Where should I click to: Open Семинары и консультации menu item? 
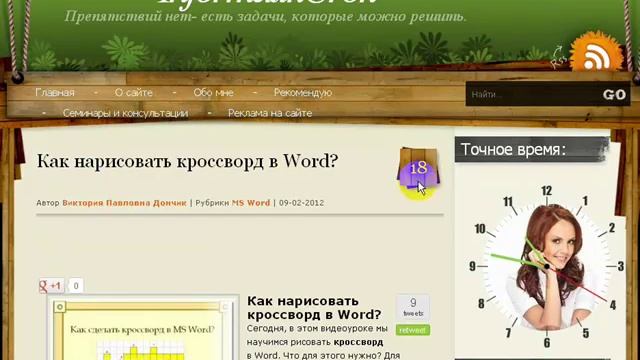[126, 113]
